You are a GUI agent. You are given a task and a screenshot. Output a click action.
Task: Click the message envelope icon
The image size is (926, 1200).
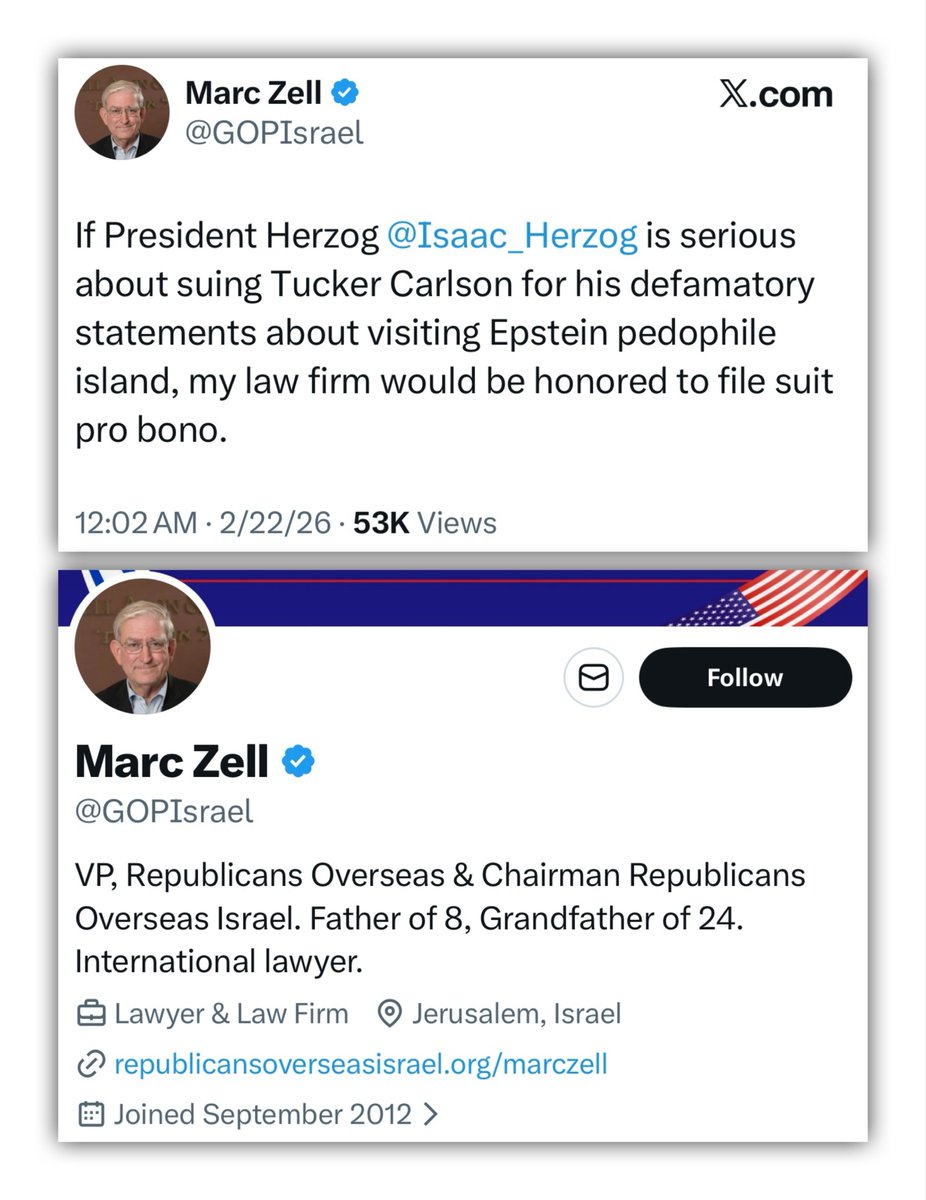(x=594, y=678)
